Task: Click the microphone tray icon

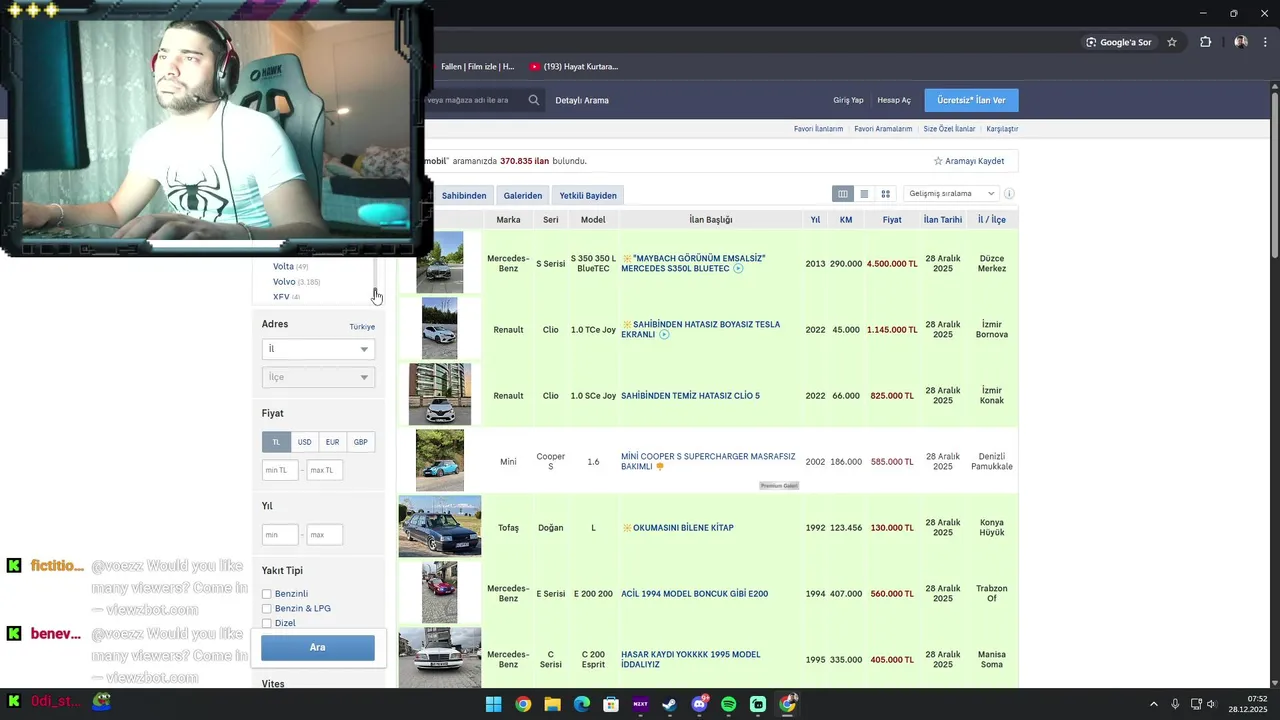Action: click(x=1175, y=704)
